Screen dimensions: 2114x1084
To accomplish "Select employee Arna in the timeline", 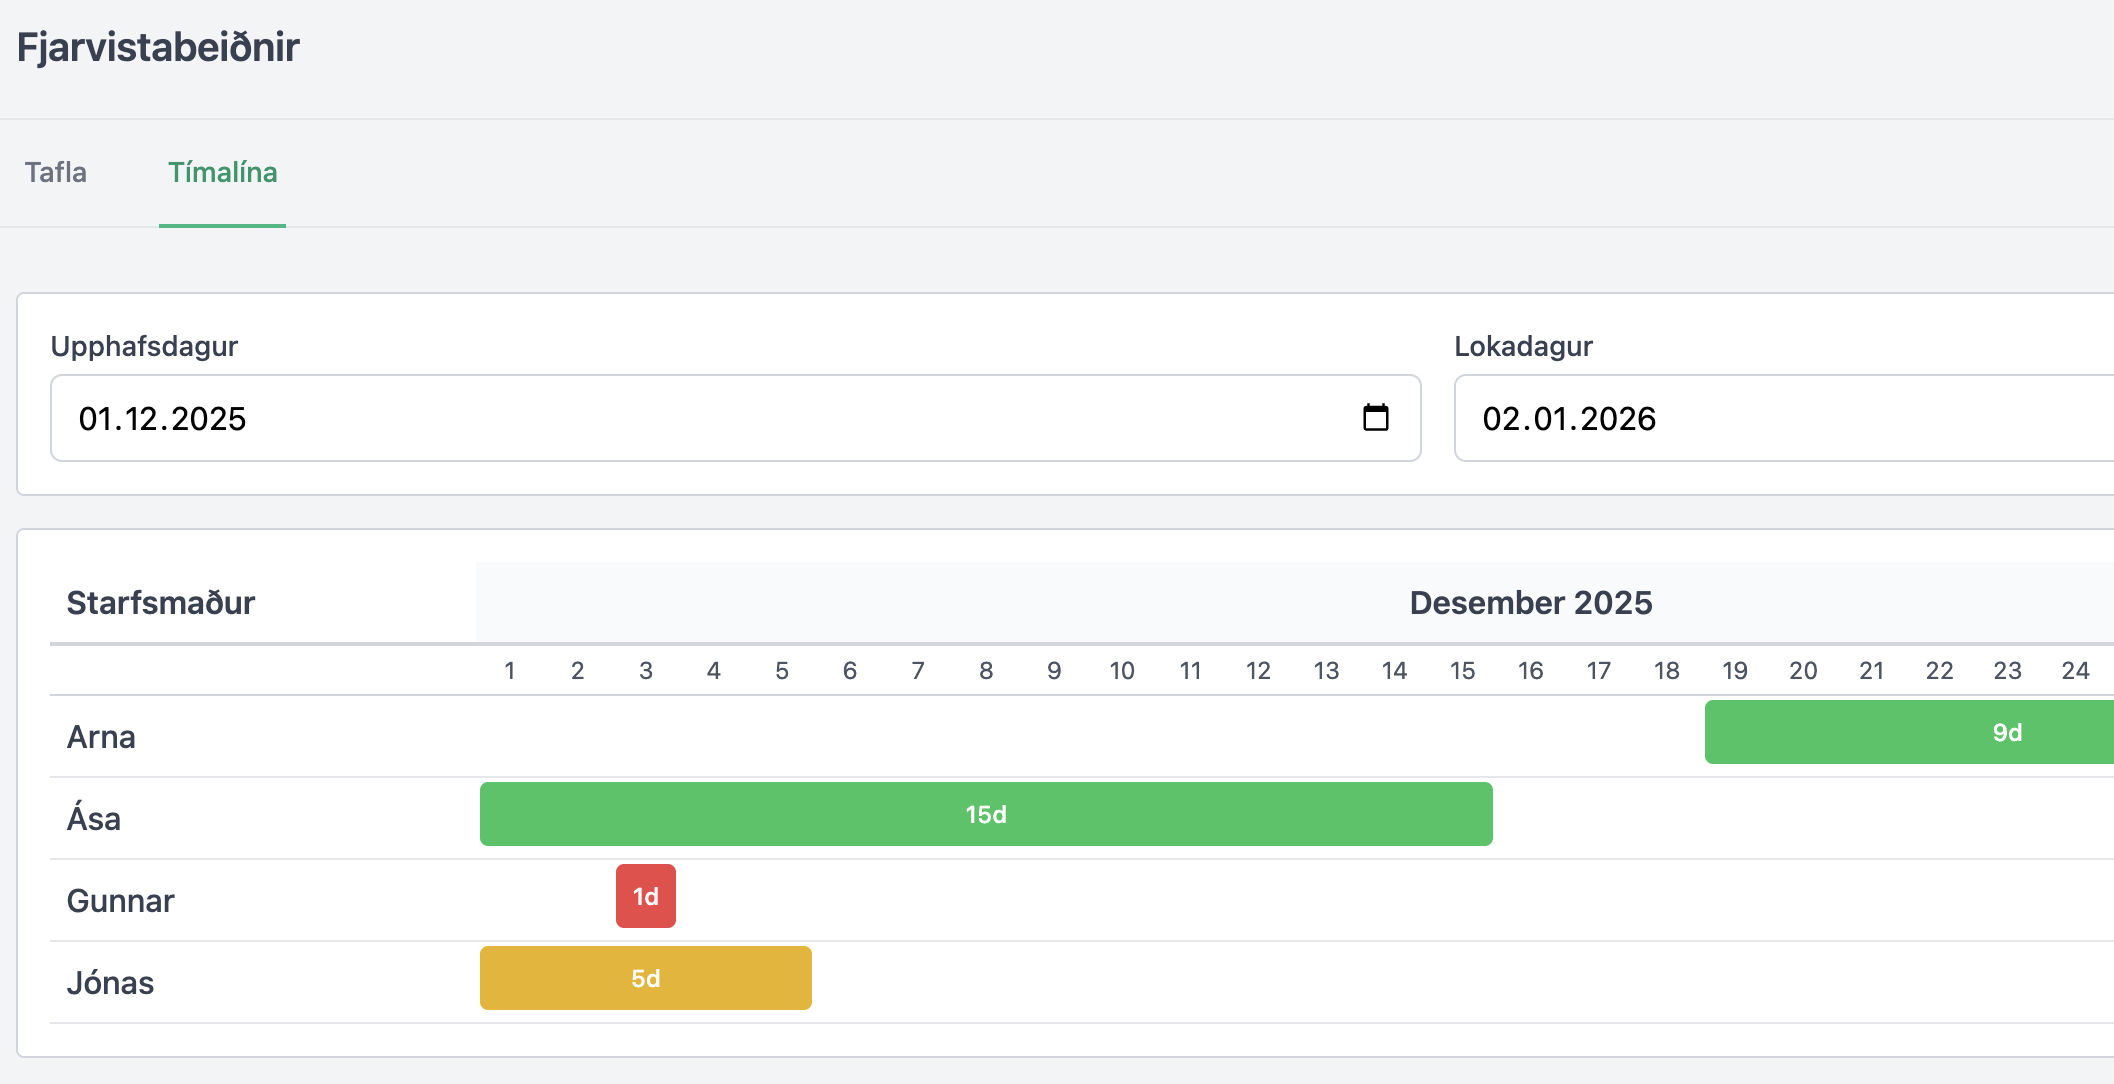I will point(101,737).
